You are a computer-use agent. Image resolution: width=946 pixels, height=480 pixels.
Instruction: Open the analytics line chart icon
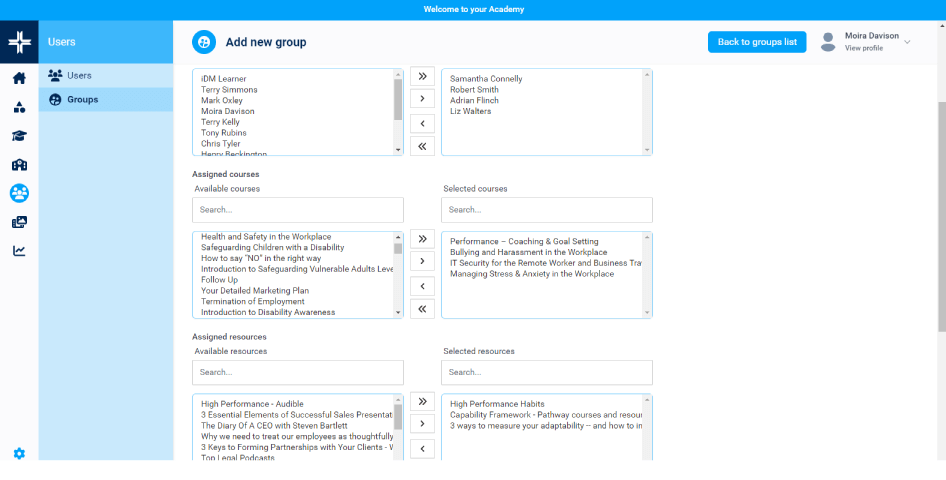pos(19,251)
